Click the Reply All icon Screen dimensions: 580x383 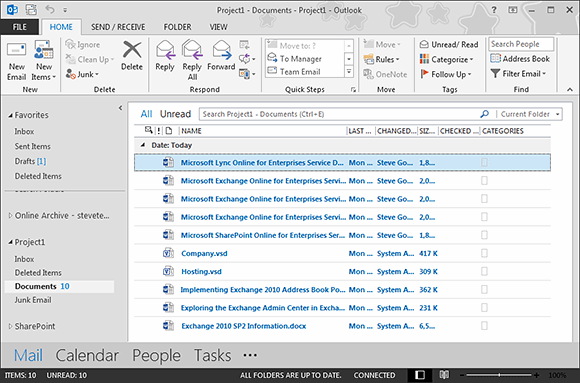pos(192,50)
